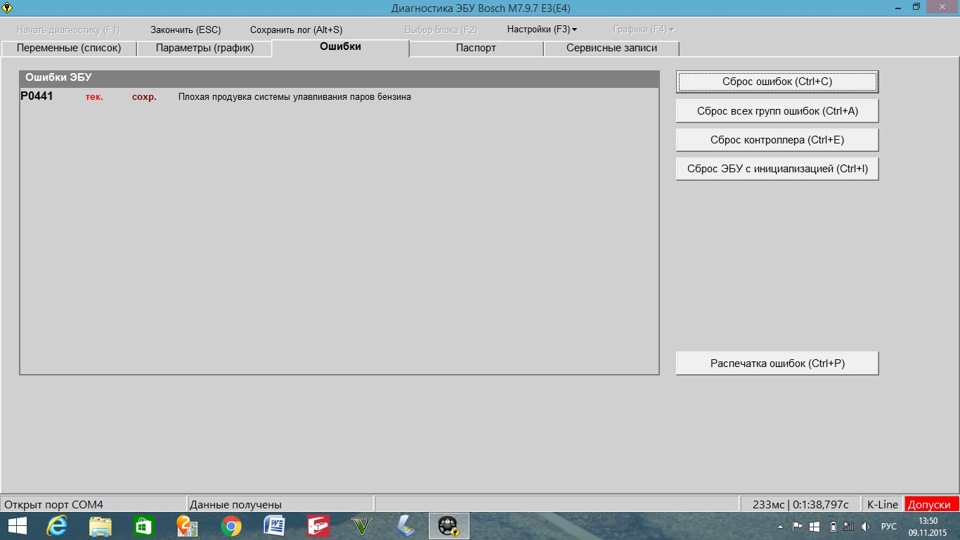
Task: Open the 2GIS map app taskbar icon
Action: coord(187,526)
